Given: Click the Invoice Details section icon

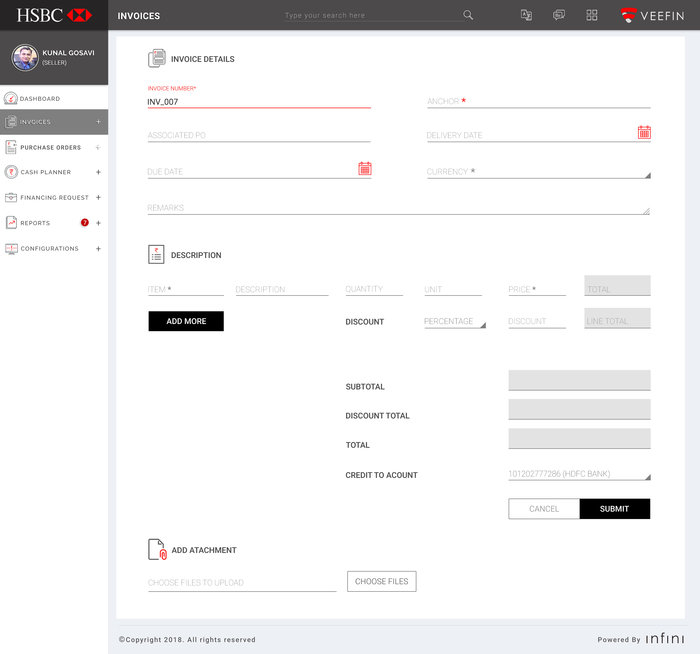Looking at the screenshot, I should click(157, 58).
